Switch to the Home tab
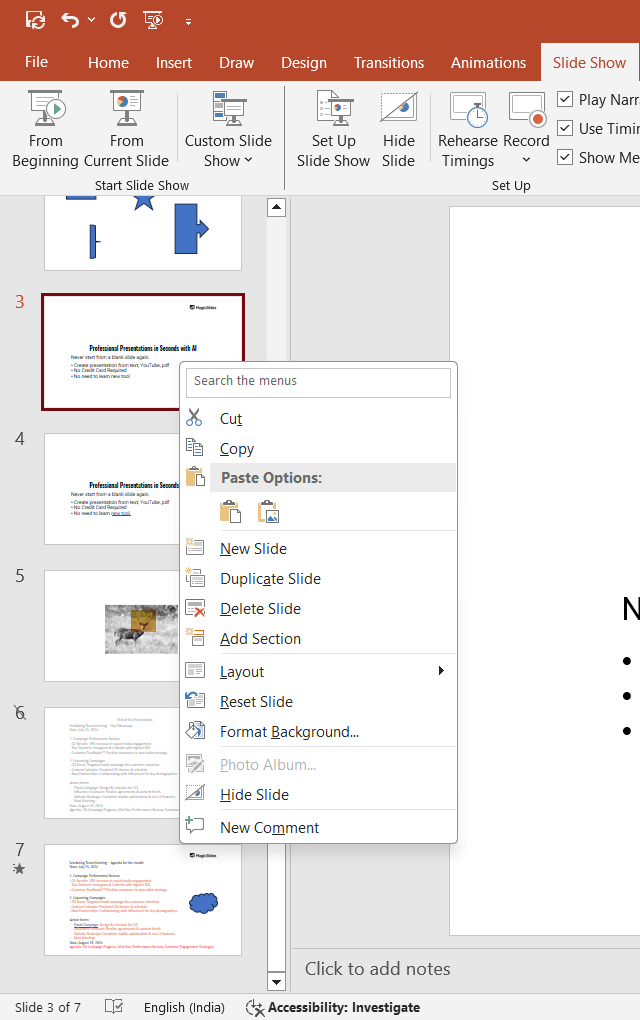Screen dimensions: 640x1020 [109, 63]
